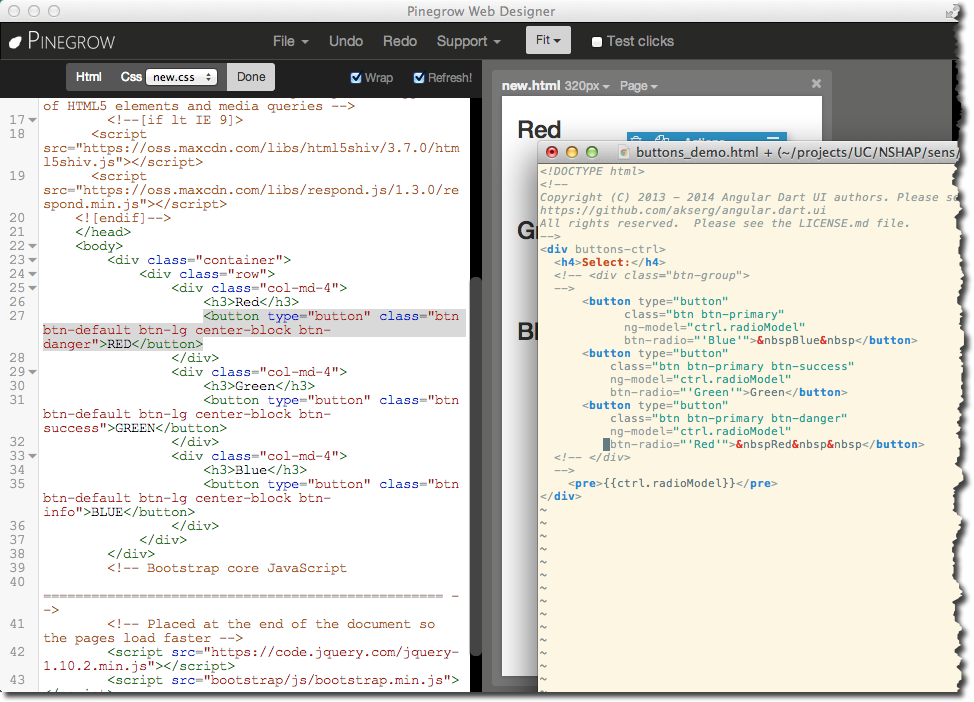The image size is (974, 702).
Task: Click the jquery script src line 42
Action: coord(251,659)
